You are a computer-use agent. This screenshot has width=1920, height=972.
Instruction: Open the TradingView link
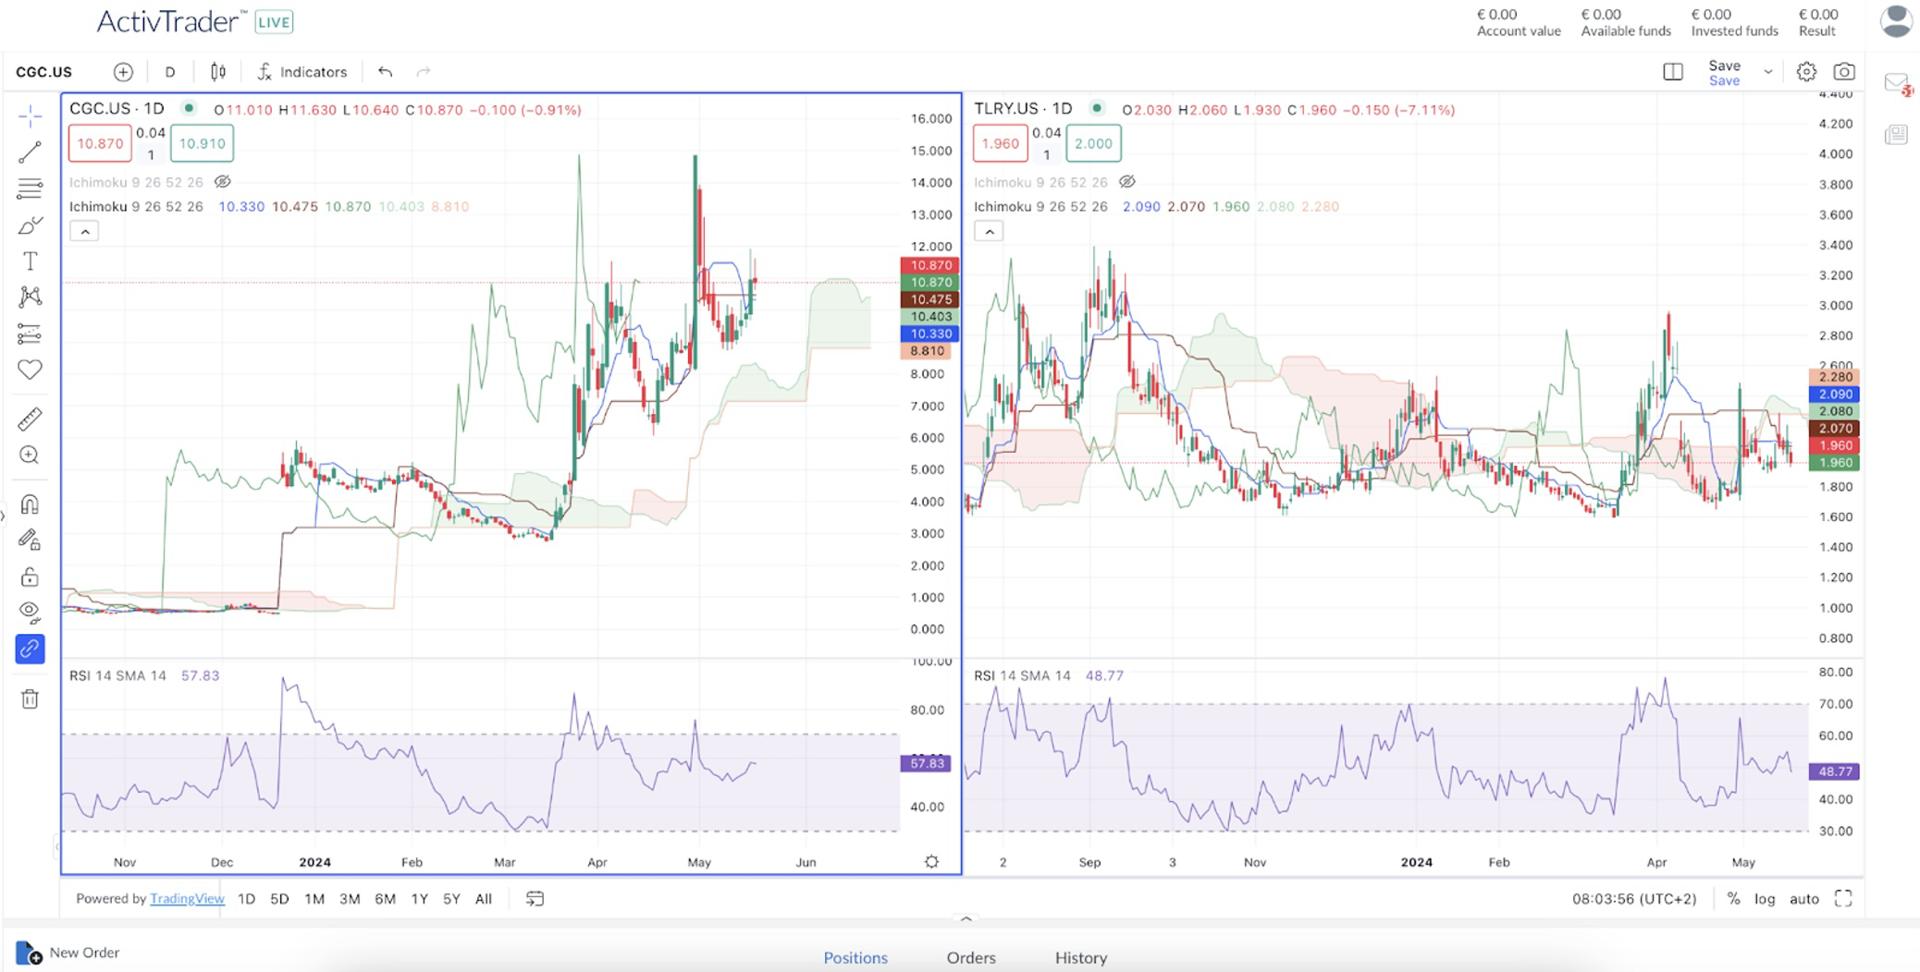point(187,898)
